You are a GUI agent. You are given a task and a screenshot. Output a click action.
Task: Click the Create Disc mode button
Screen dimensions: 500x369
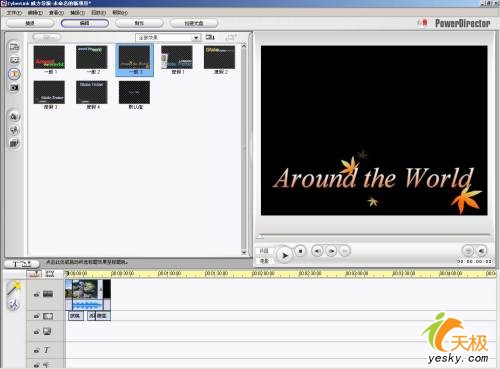(x=194, y=23)
